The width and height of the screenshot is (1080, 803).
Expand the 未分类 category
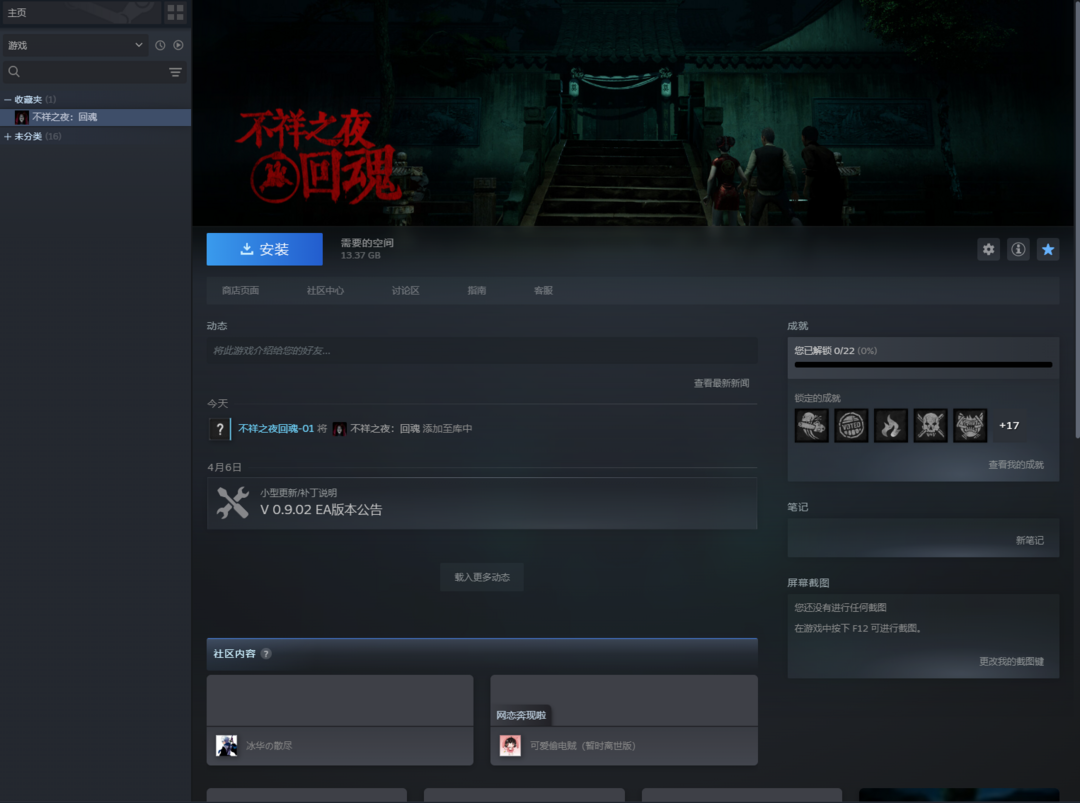click(8, 136)
